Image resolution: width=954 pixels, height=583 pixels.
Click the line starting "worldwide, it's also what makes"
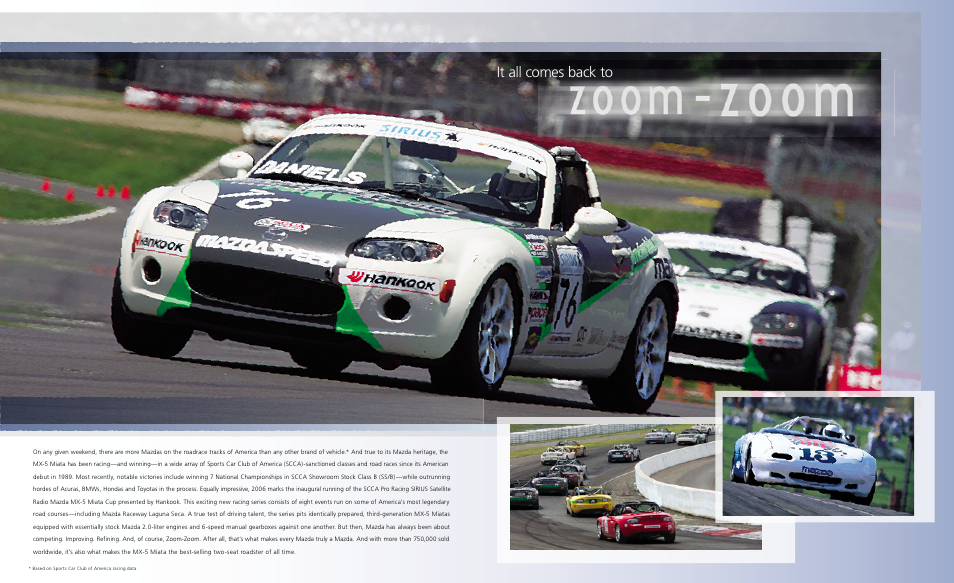(x=164, y=552)
